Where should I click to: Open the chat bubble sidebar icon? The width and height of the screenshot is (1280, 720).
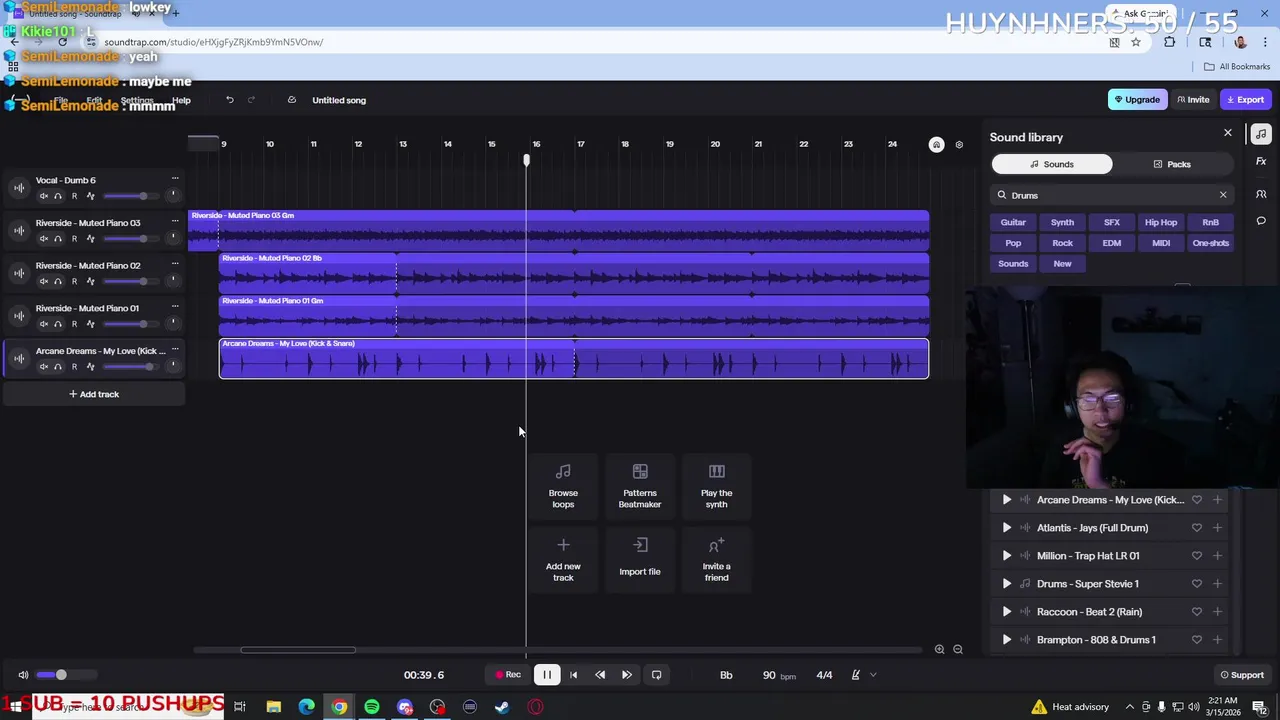pyautogui.click(x=1261, y=221)
